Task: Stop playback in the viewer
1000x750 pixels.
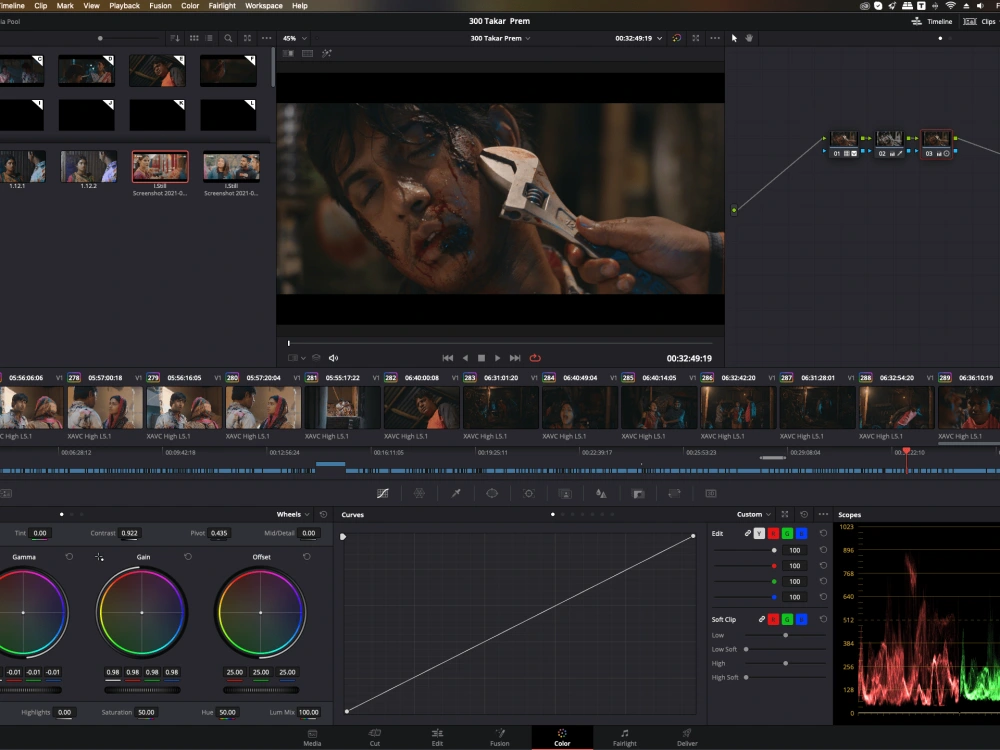Action: click(482, 358)
